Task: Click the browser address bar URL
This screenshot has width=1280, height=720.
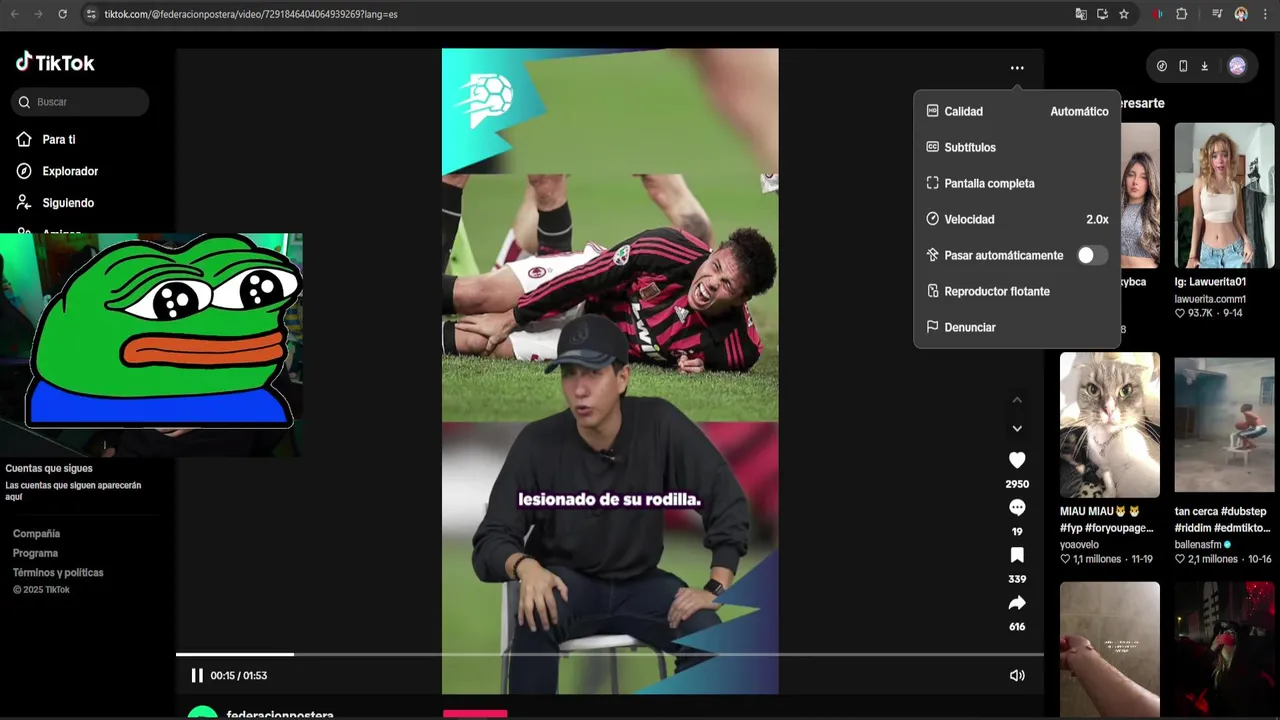Action: click(250, 14)
